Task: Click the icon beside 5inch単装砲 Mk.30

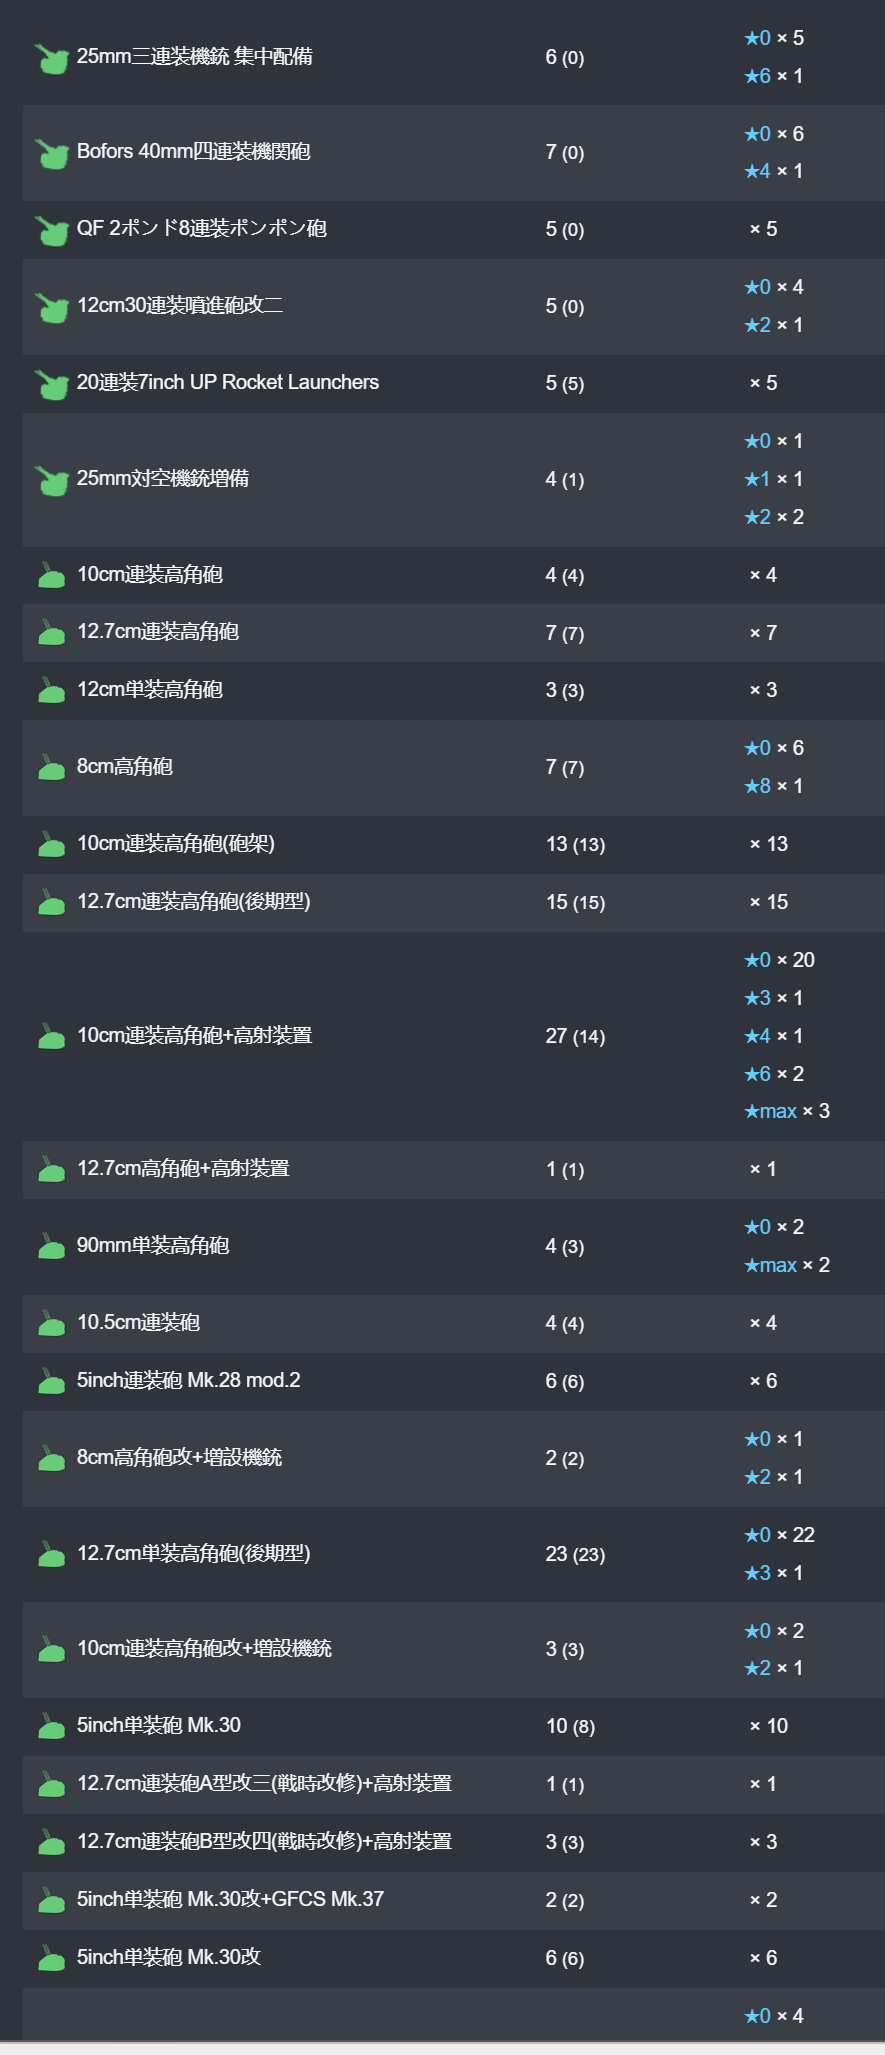Action: pos(51,1726)
